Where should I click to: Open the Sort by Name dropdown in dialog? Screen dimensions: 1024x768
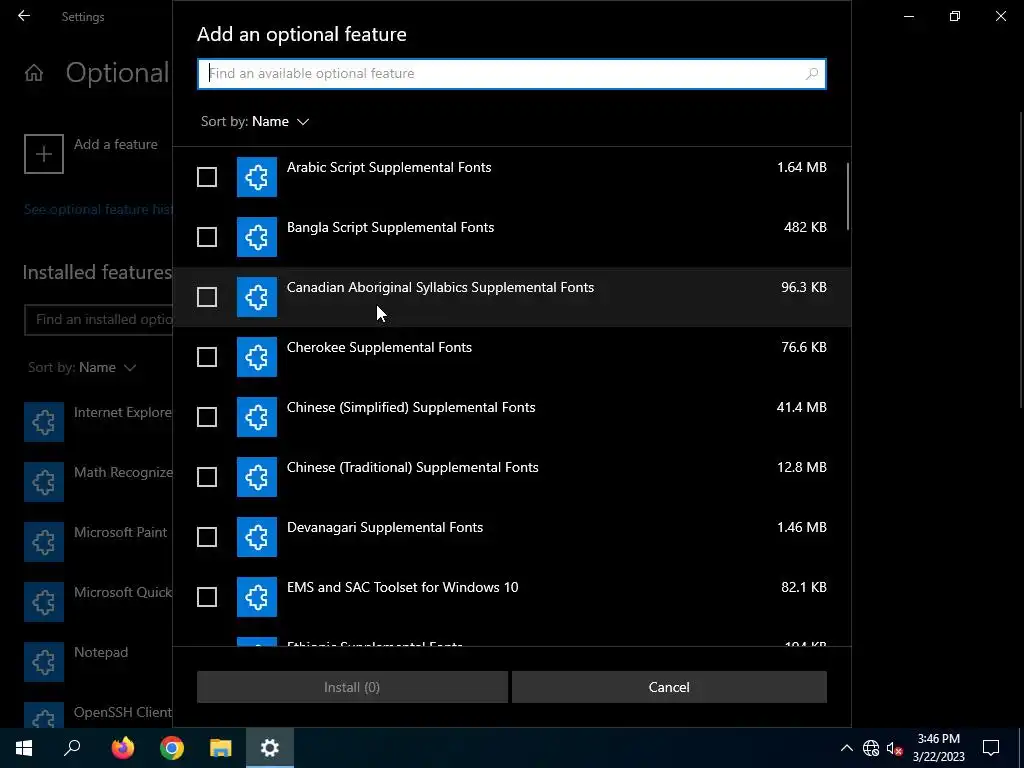coord(255,121)
